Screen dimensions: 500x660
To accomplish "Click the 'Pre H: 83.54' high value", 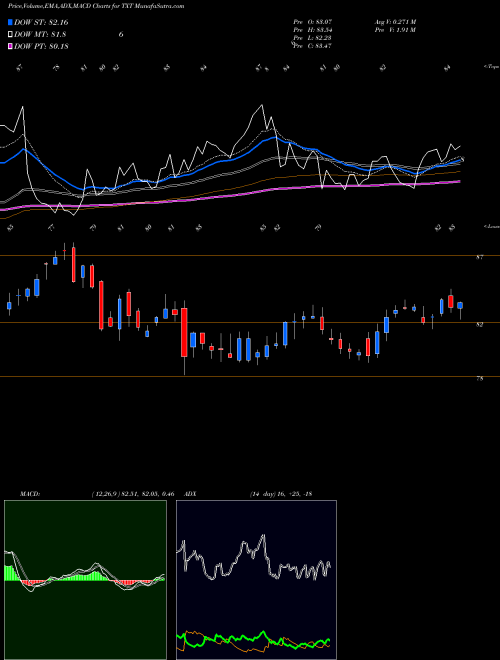I will pyautogui.click(x=313, y=30).
